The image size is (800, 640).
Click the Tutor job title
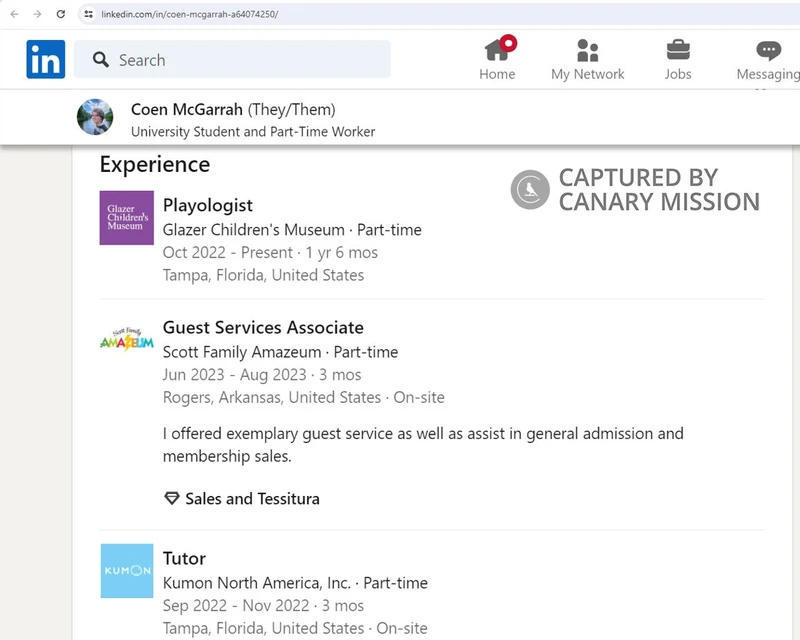184,558
